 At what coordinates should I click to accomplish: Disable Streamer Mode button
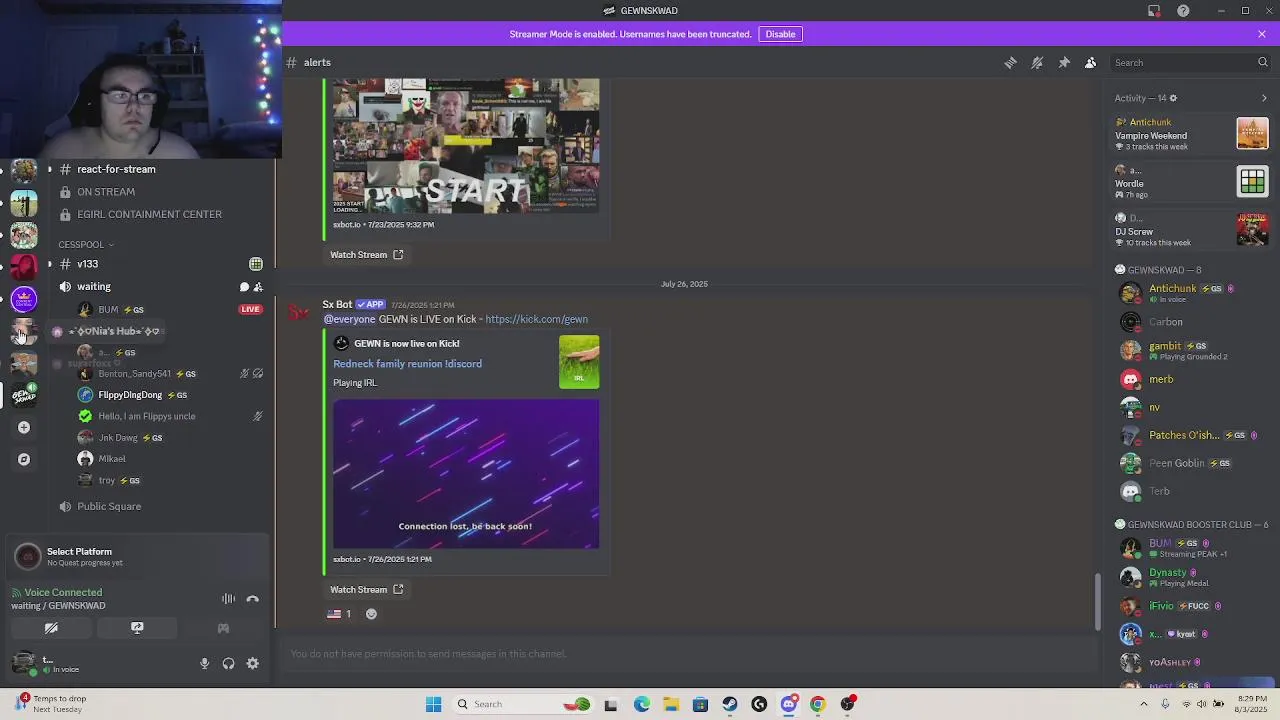pyautogui.click(x=780, y=34)
